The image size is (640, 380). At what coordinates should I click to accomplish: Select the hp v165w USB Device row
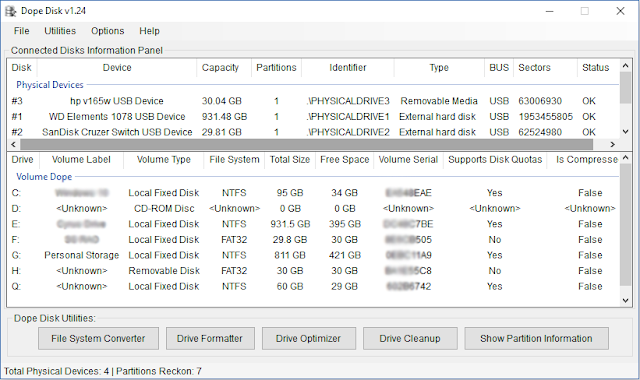coord(313,101)
